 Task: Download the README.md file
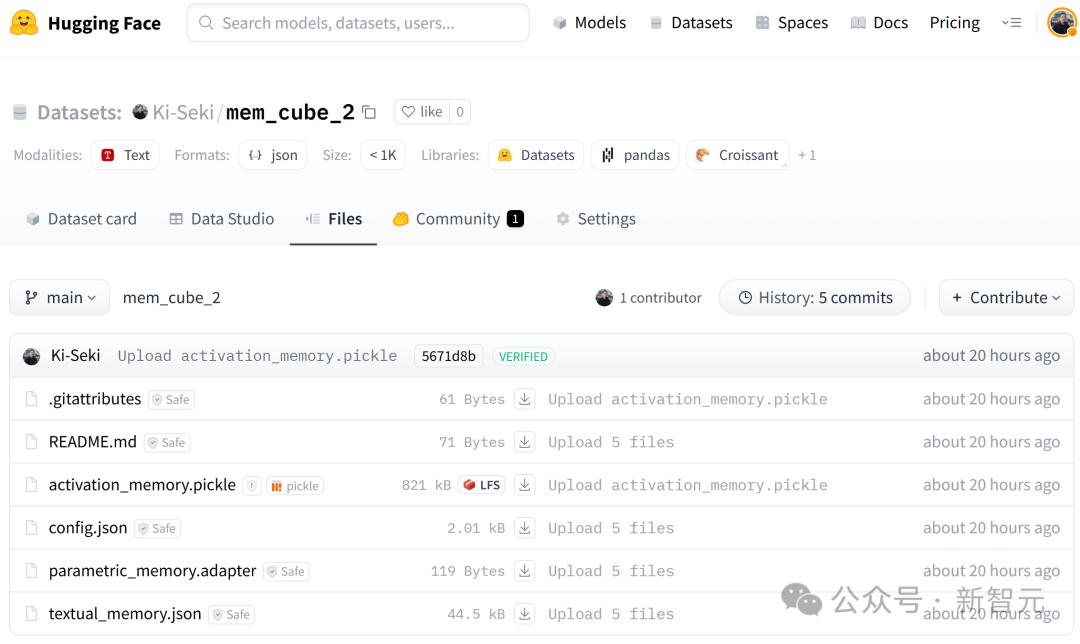[x=525, y=442]
